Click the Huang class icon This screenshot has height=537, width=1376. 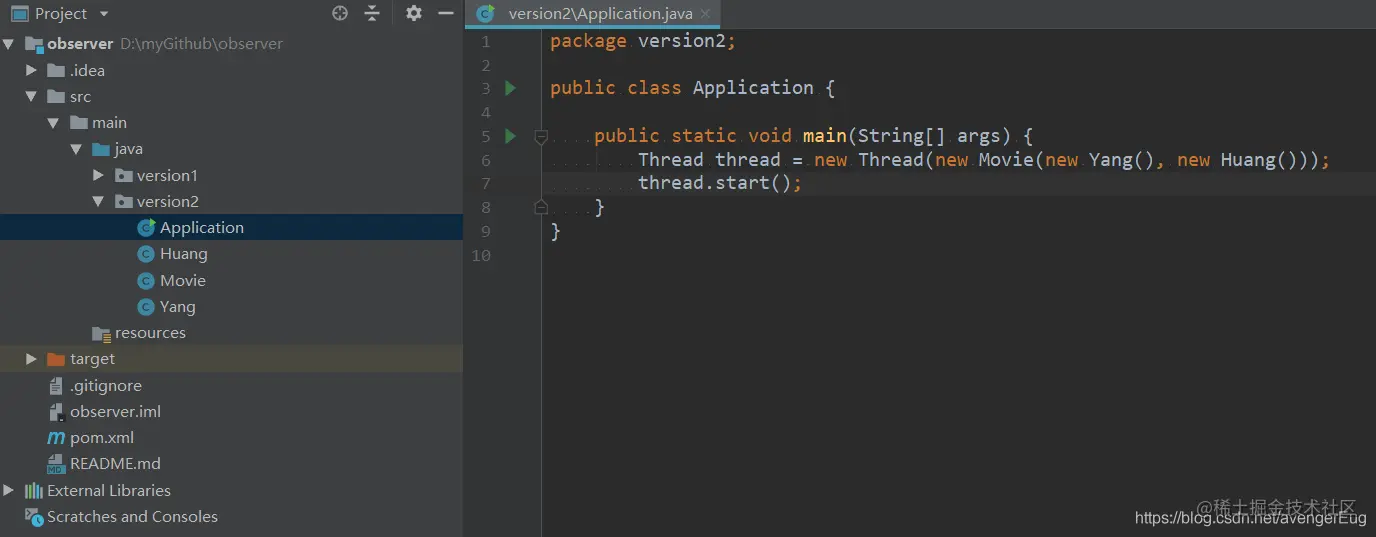[x=146, y=254]
